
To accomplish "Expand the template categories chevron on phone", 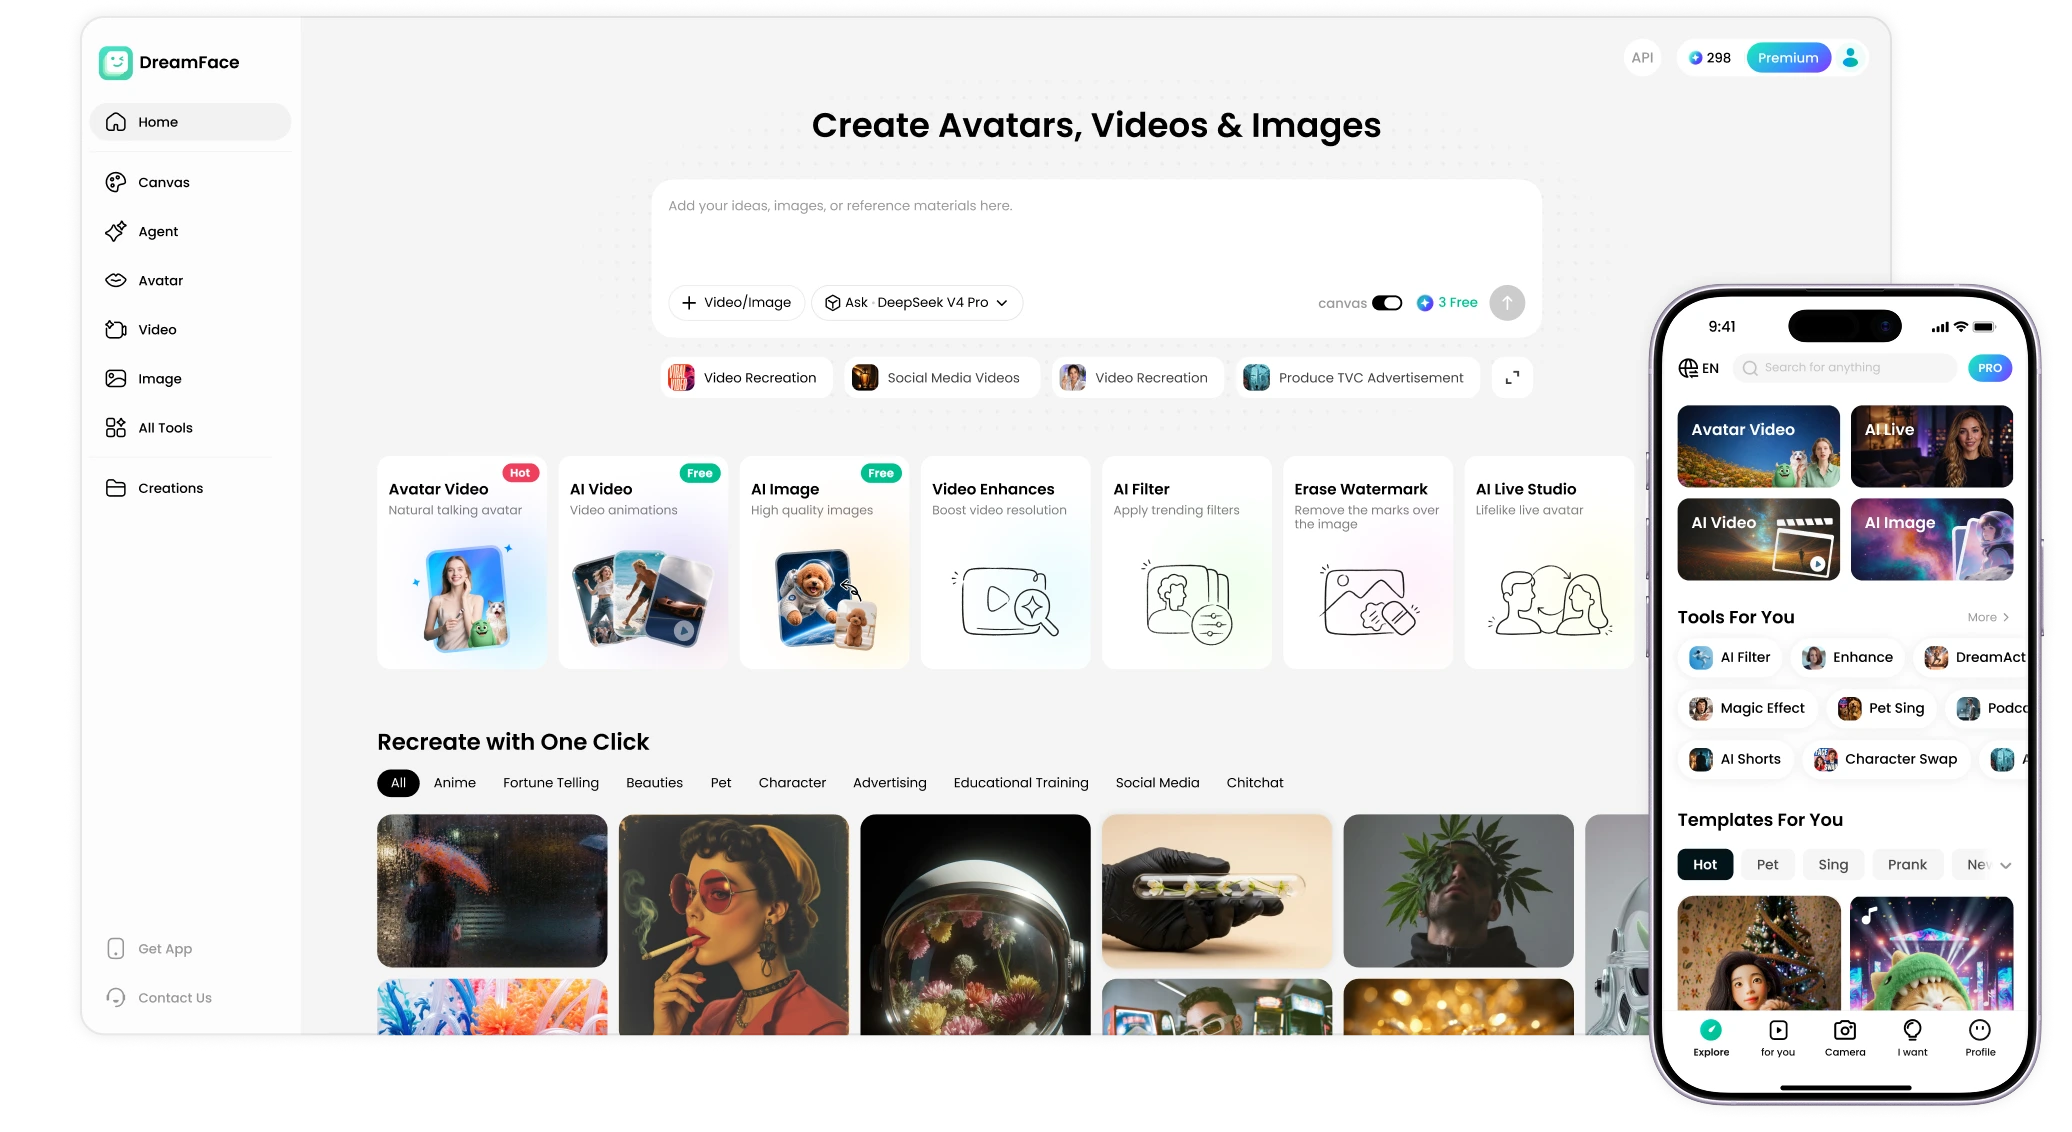I will click(x=2005, y=865).
